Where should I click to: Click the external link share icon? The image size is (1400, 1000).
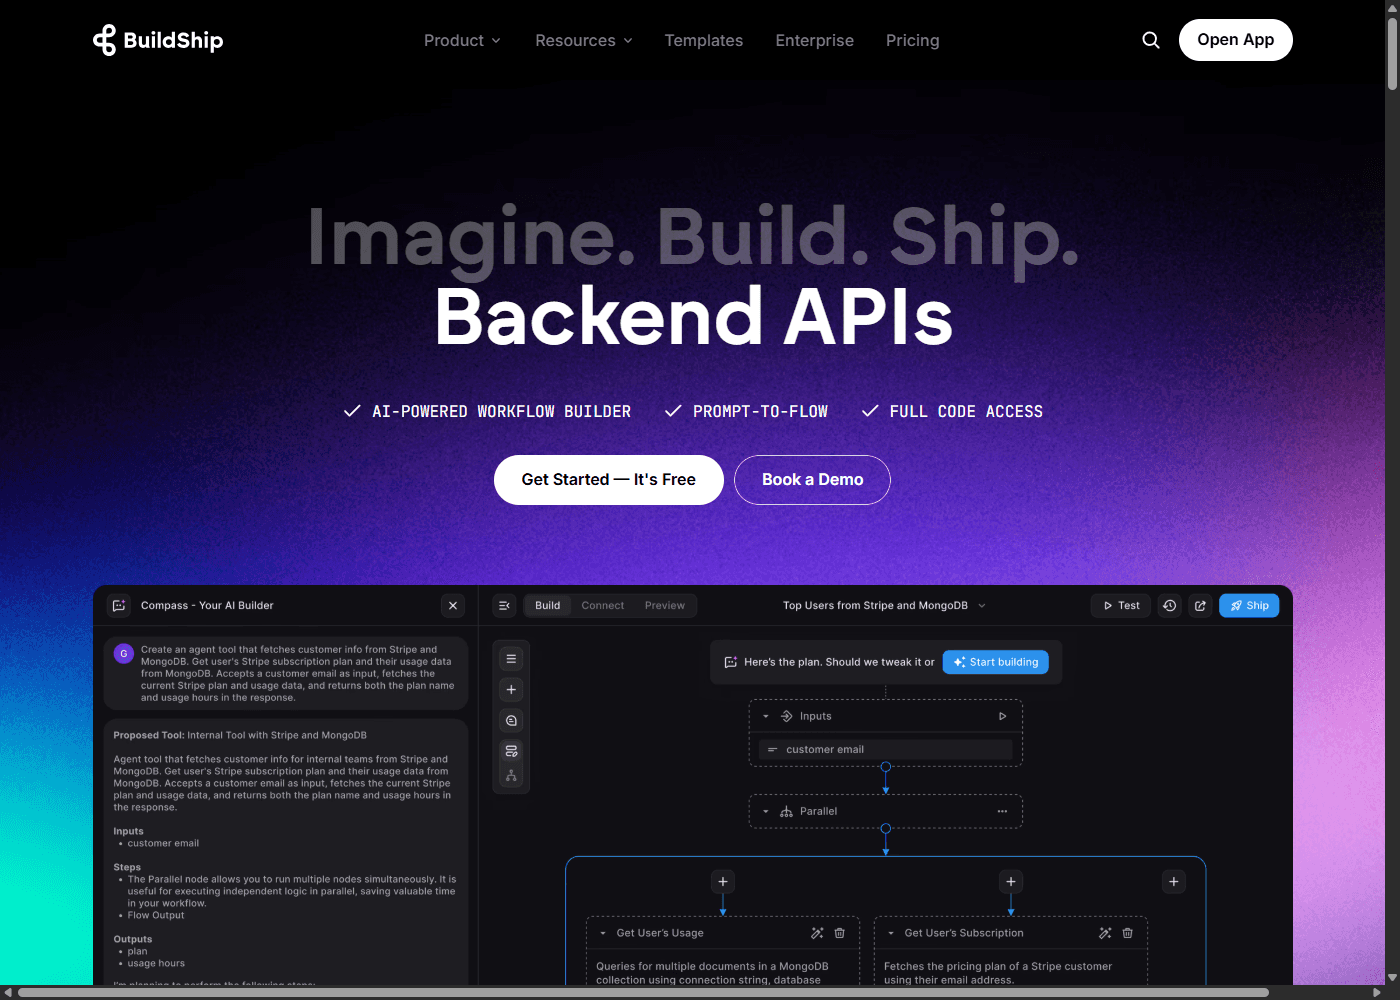point(1200,606)
